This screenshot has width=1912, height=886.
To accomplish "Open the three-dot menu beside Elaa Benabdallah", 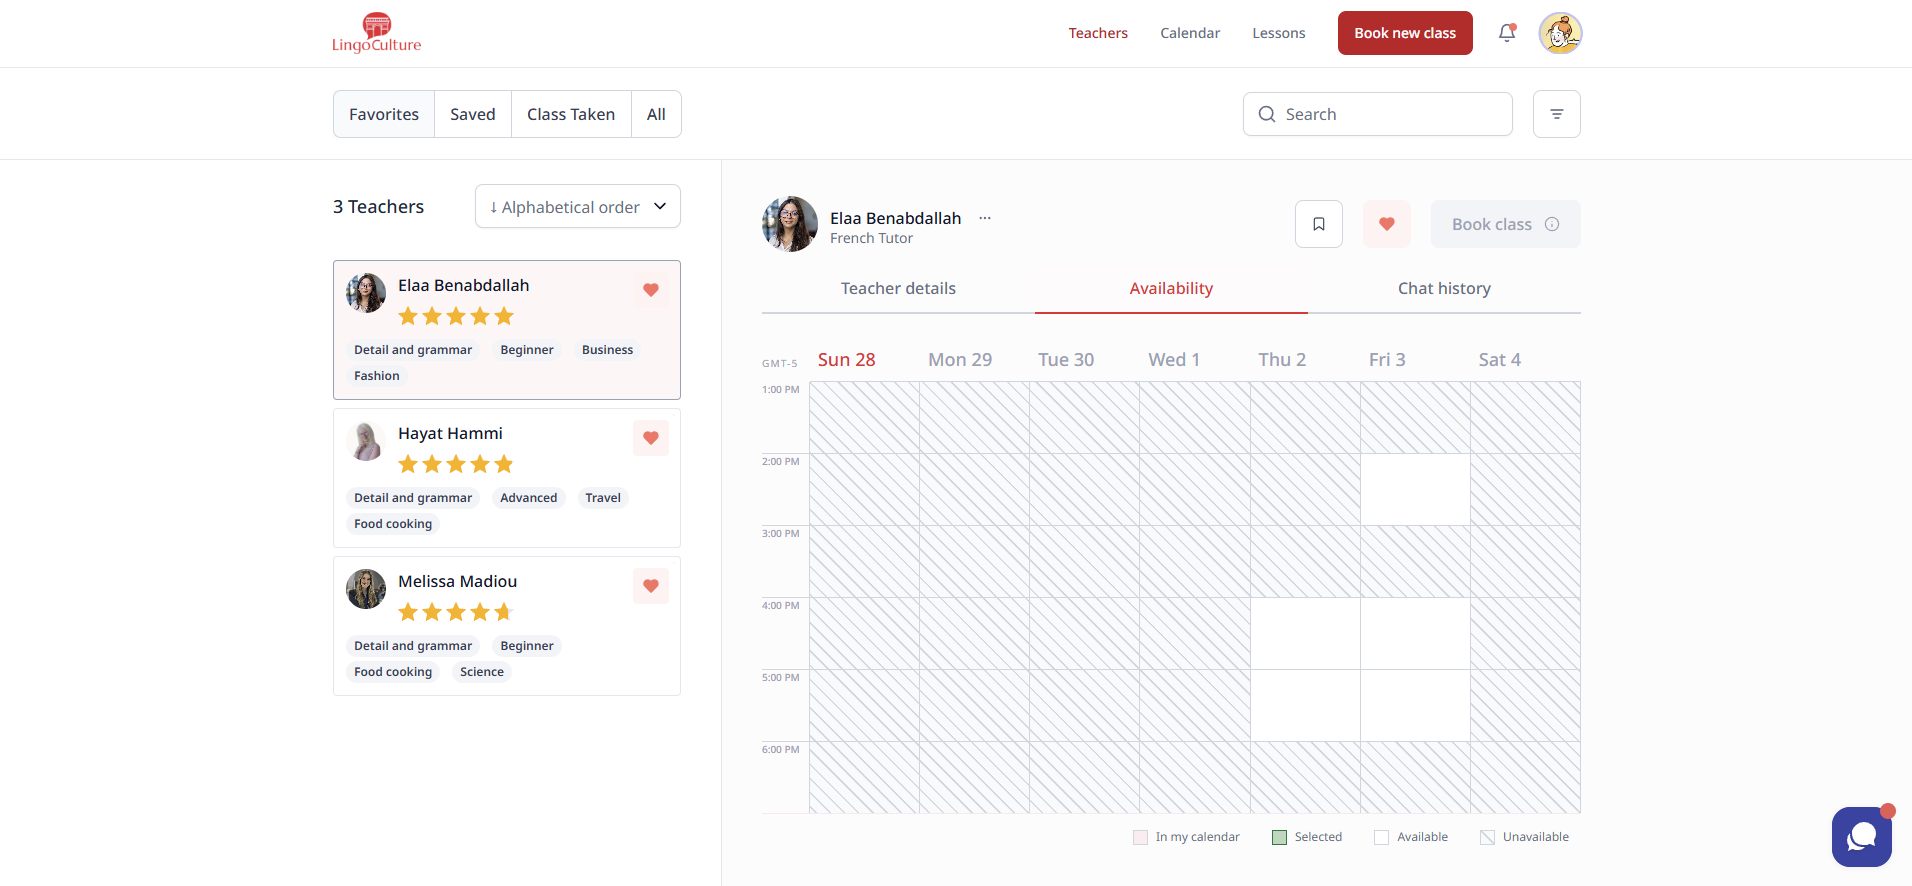I will (x=985, y=218).
